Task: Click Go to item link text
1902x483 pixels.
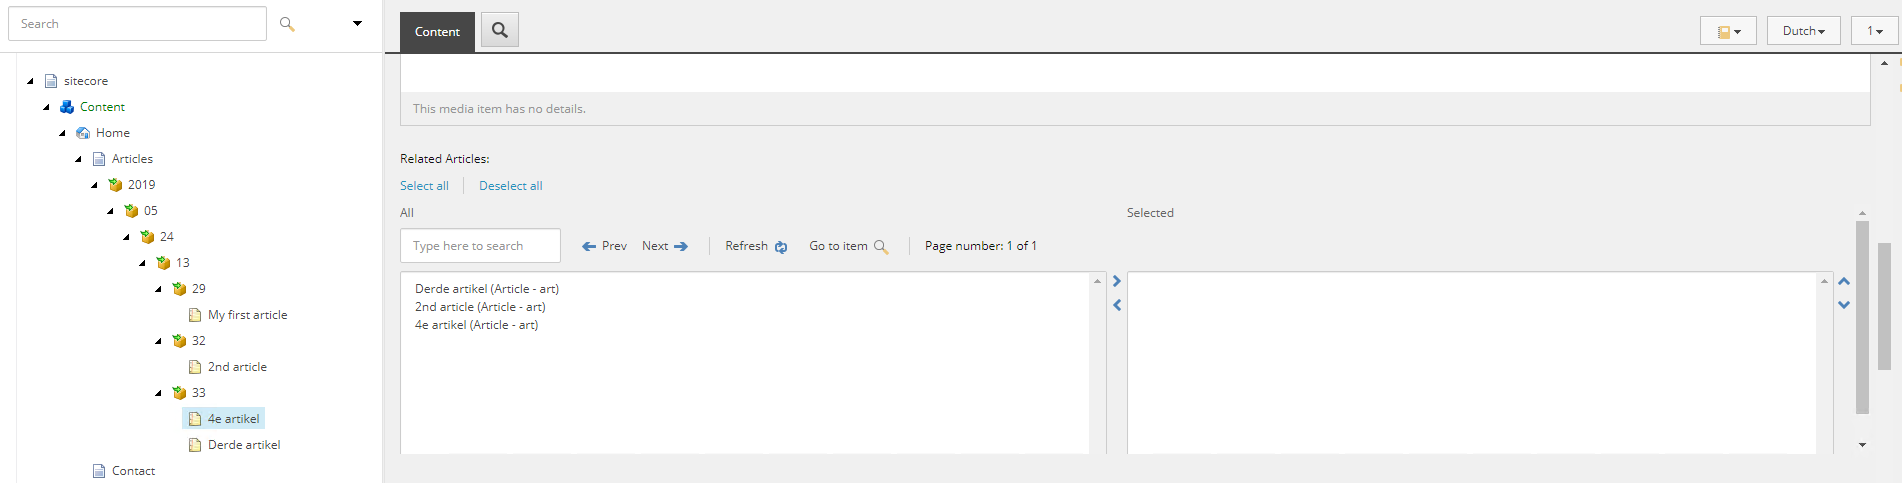Action: pyautogui.click(x=838, y=246)
